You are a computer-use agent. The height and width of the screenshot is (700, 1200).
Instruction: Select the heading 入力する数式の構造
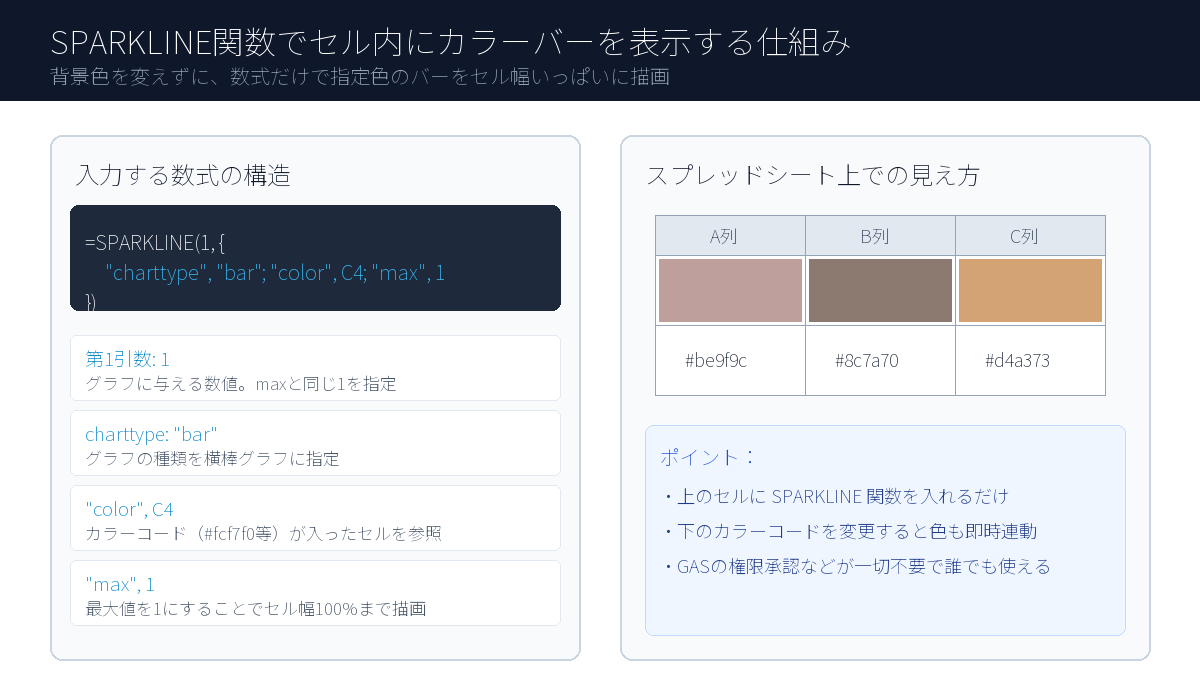pyautogui.click(x=183, y=176)
